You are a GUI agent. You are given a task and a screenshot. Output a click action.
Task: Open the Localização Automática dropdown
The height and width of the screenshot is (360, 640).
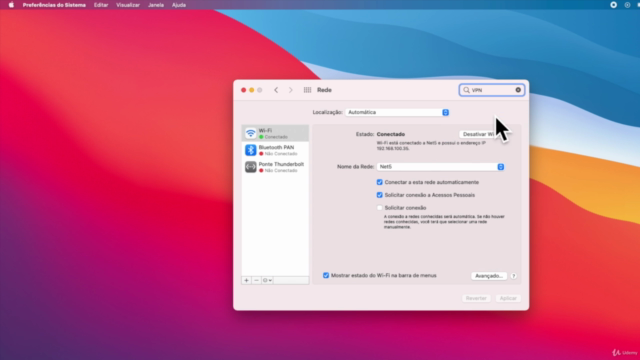pyautogui.click(x=397, y=112)
